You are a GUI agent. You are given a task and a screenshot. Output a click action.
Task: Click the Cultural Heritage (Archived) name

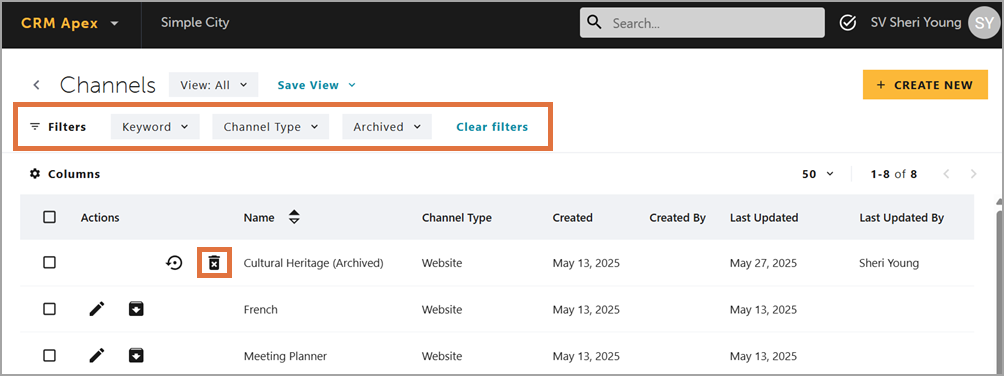click(x=314, y=263)
